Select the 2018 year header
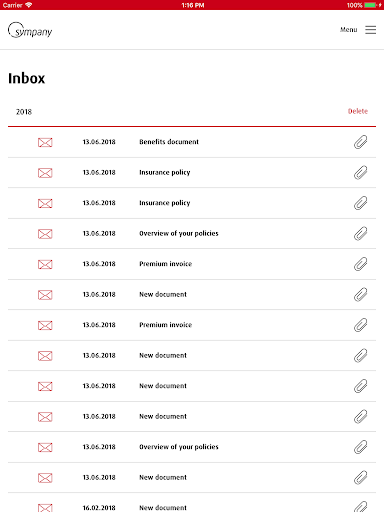This screenshot has width=384, height=512. click(24, 112)
